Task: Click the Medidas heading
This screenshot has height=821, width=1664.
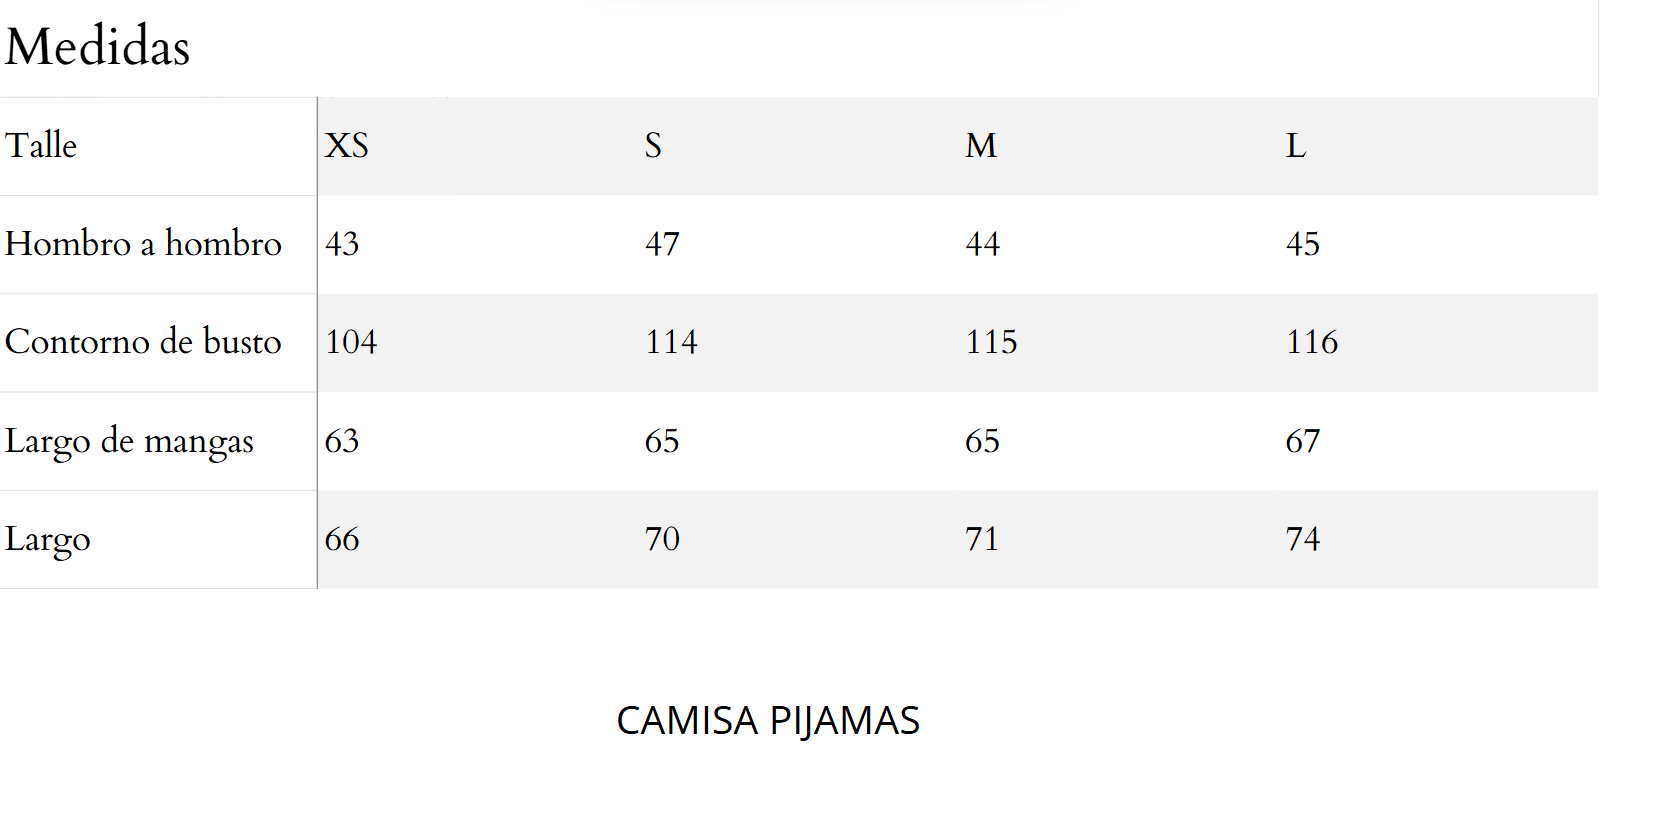Action: point(97,47)
